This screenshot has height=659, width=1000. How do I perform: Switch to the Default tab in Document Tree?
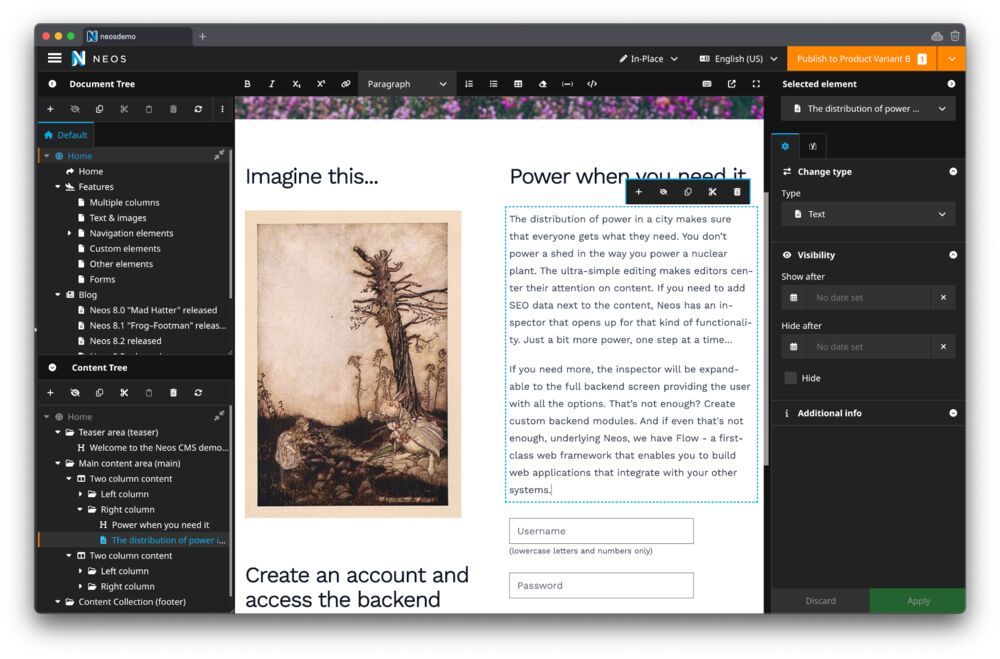click(x=68, y=135)
